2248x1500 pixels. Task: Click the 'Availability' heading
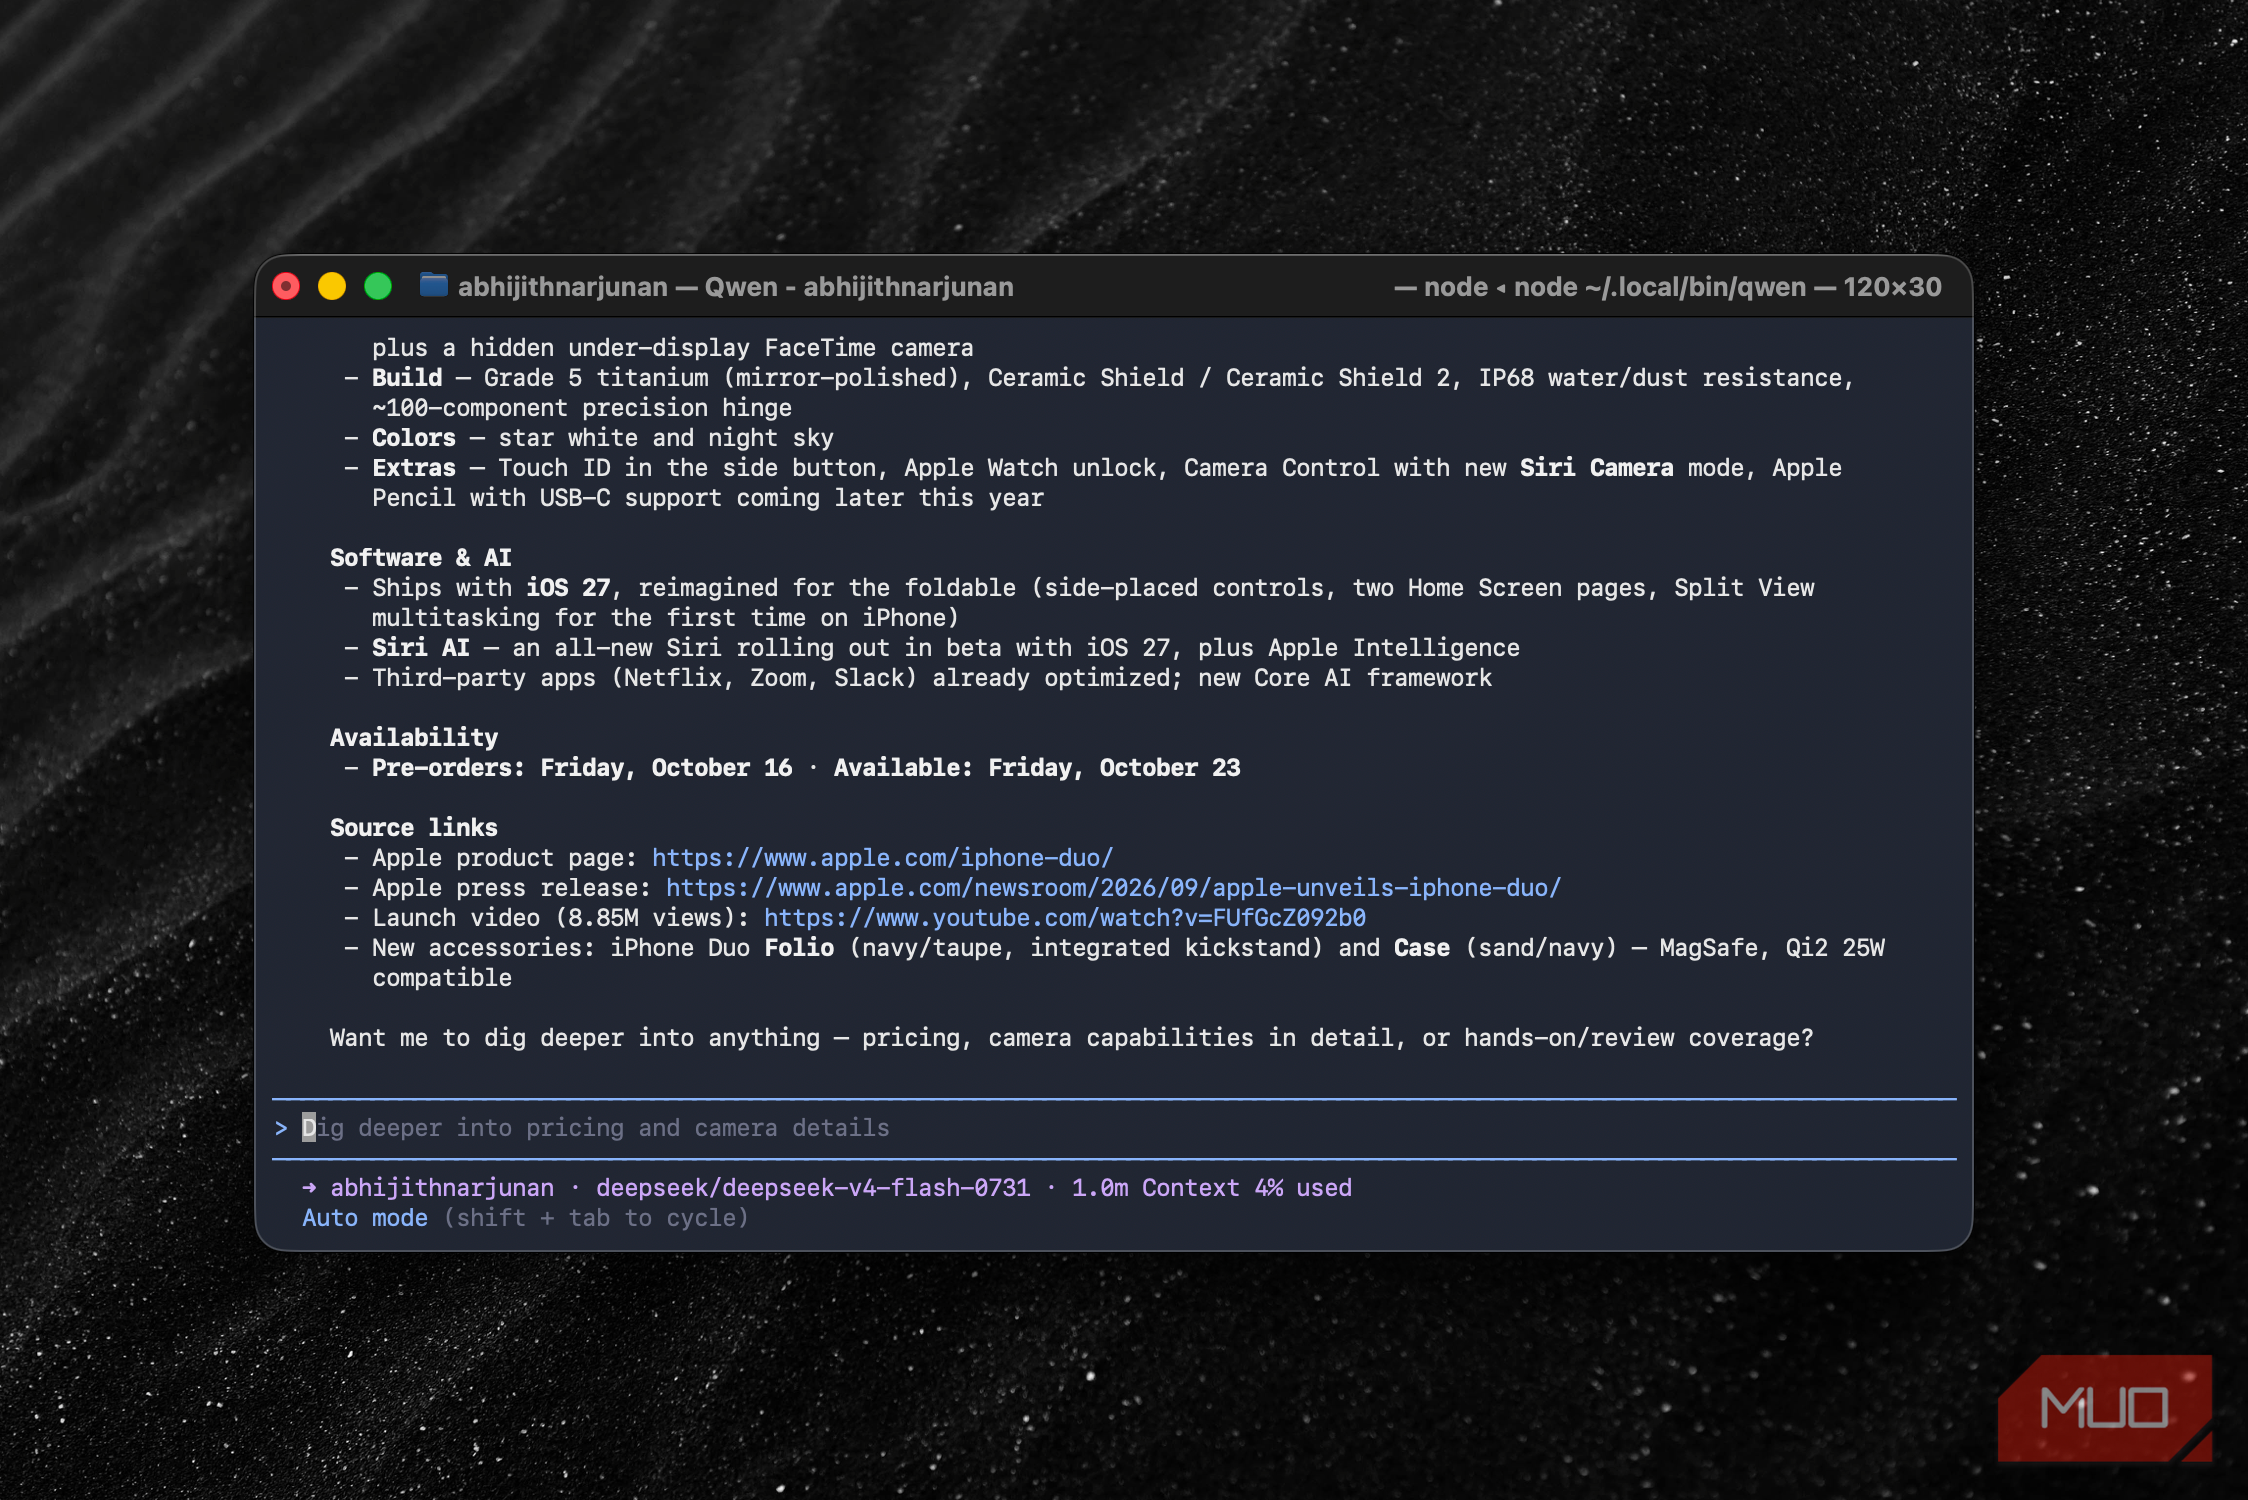pos(414,738)
